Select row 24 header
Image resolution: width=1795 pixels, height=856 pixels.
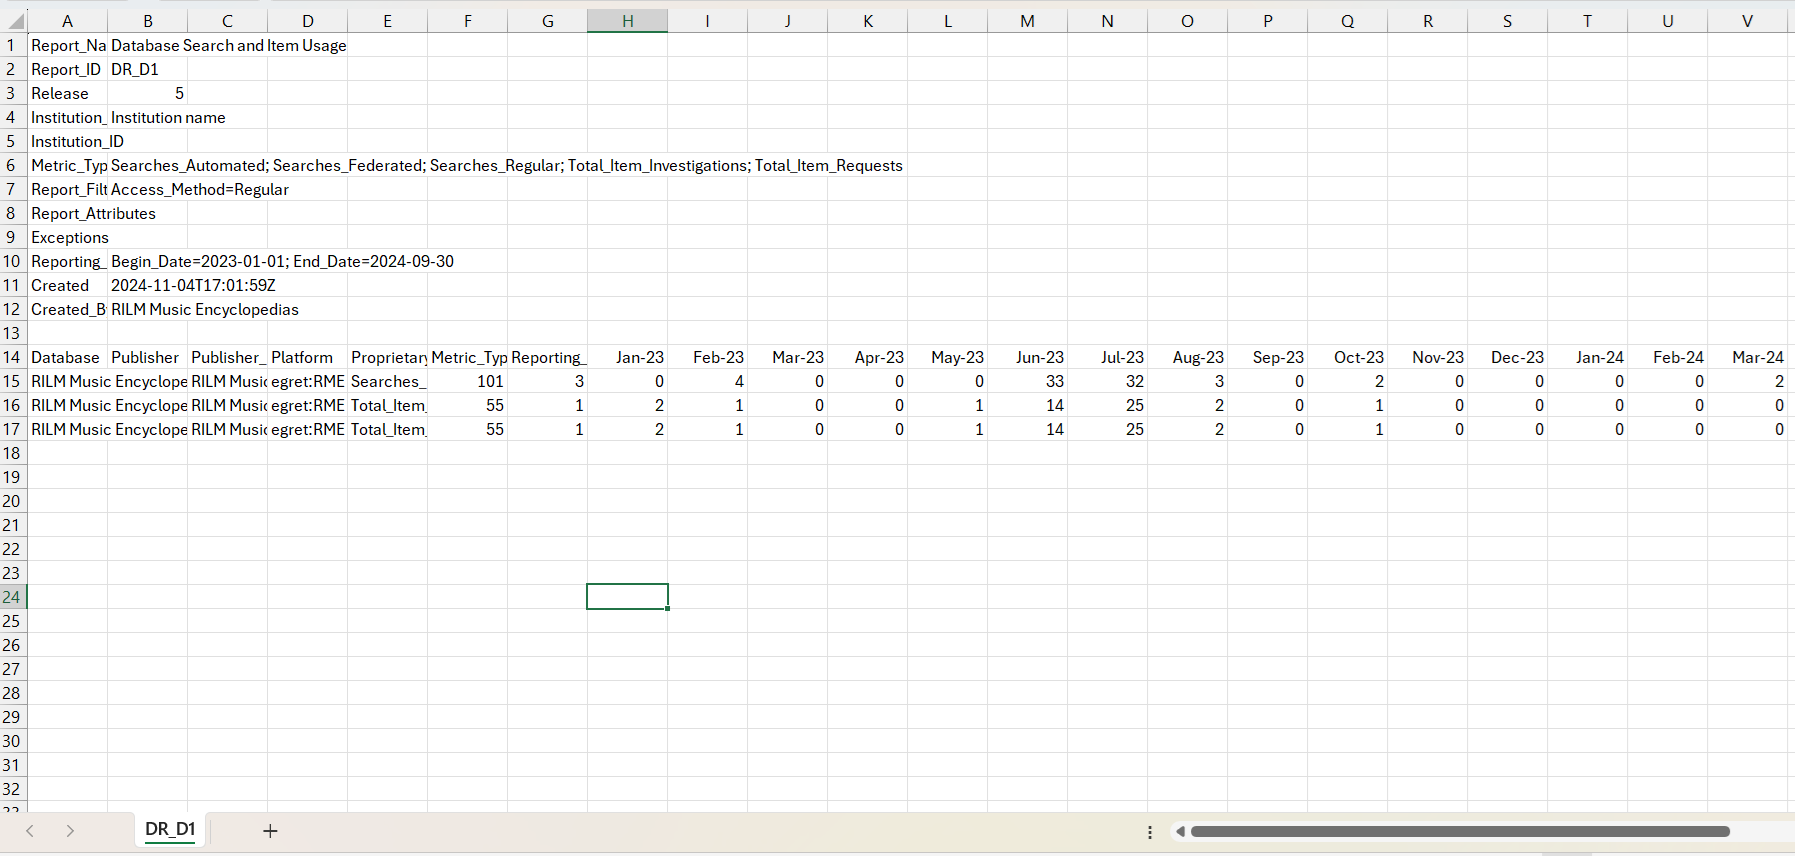pyautogui.click(x=12, y=597)
